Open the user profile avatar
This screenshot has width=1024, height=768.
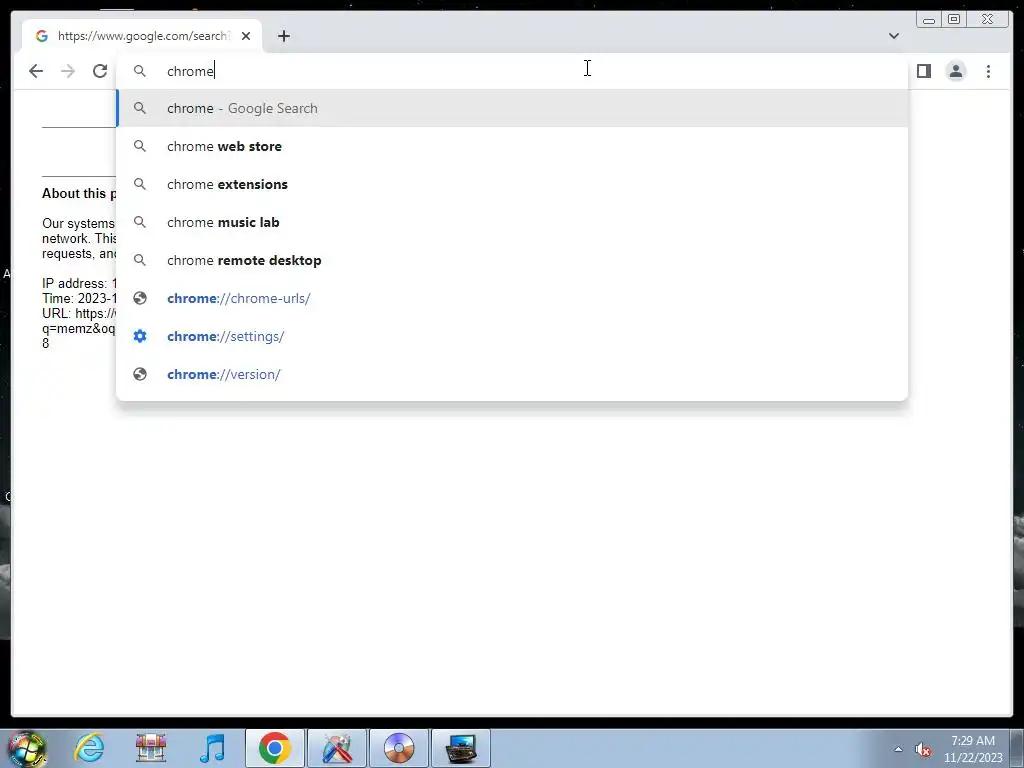pyautogui.click(x=955, y=71)
